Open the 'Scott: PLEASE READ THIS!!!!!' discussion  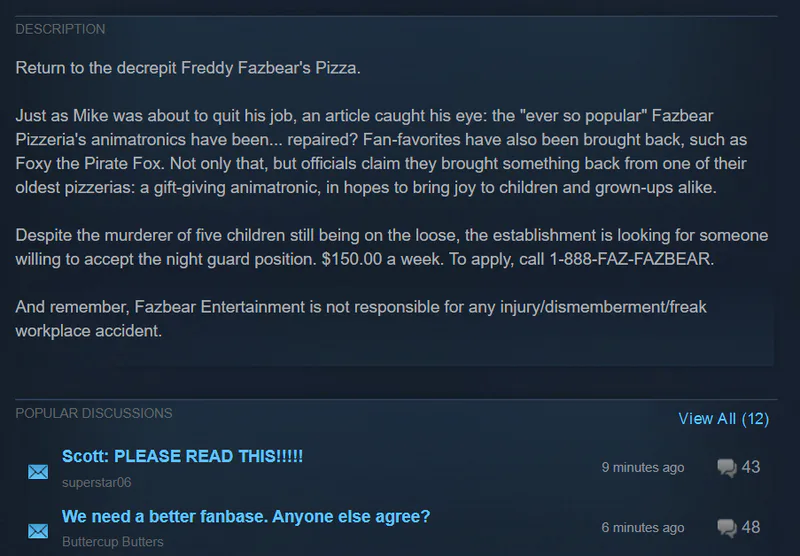coord(182,456)
